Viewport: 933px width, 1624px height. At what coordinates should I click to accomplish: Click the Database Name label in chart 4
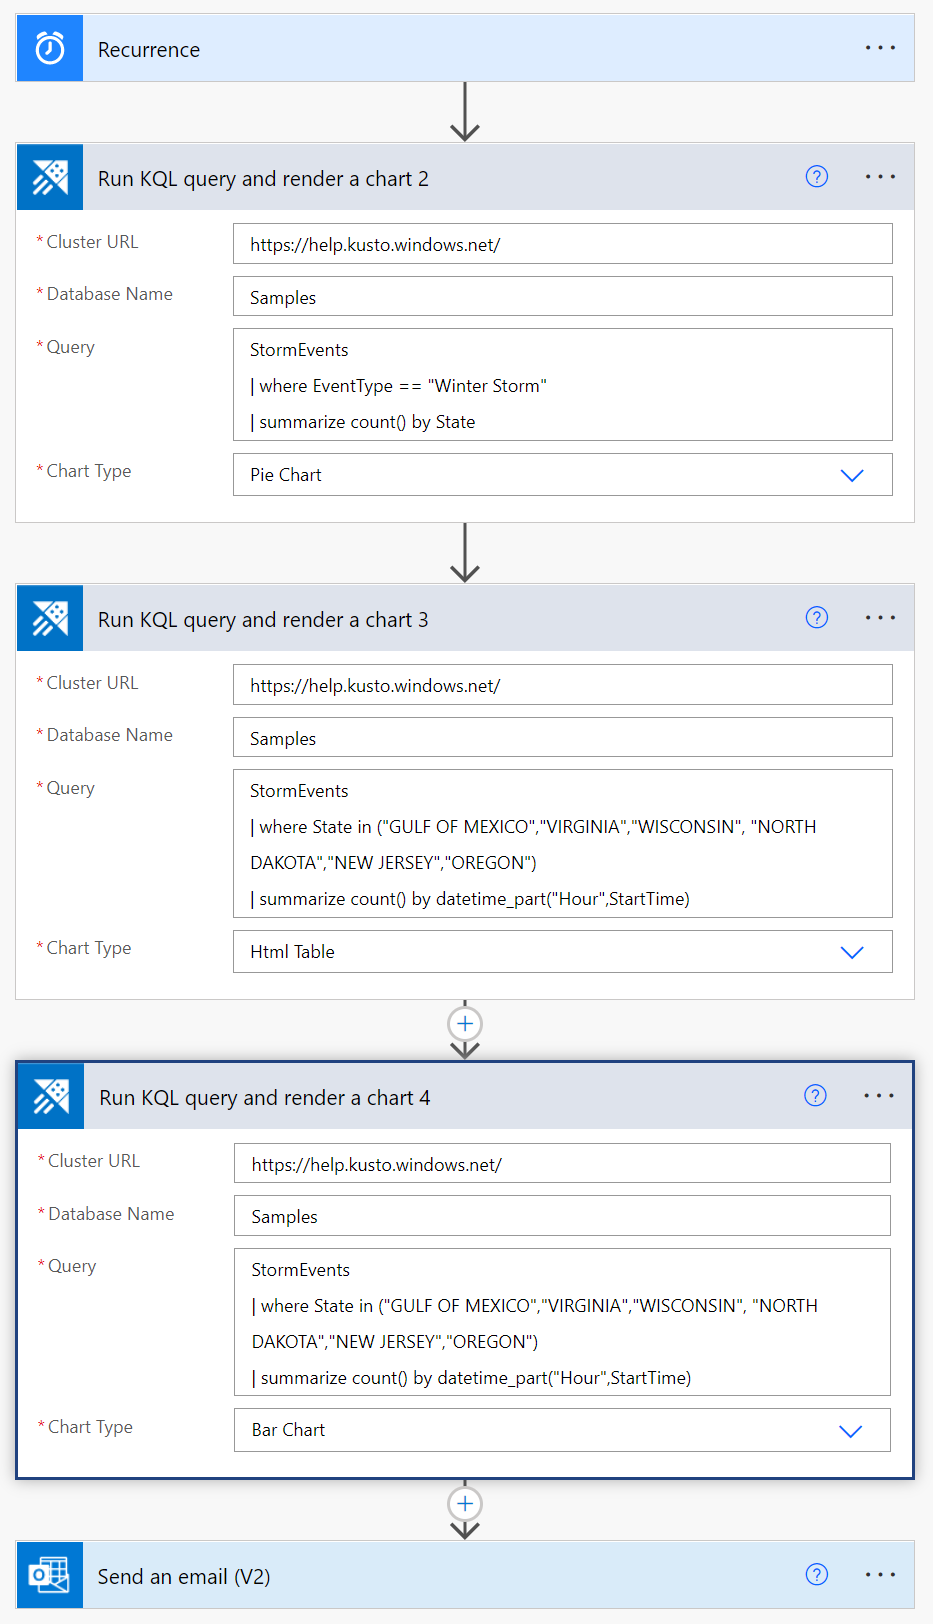coord(111,1214)
